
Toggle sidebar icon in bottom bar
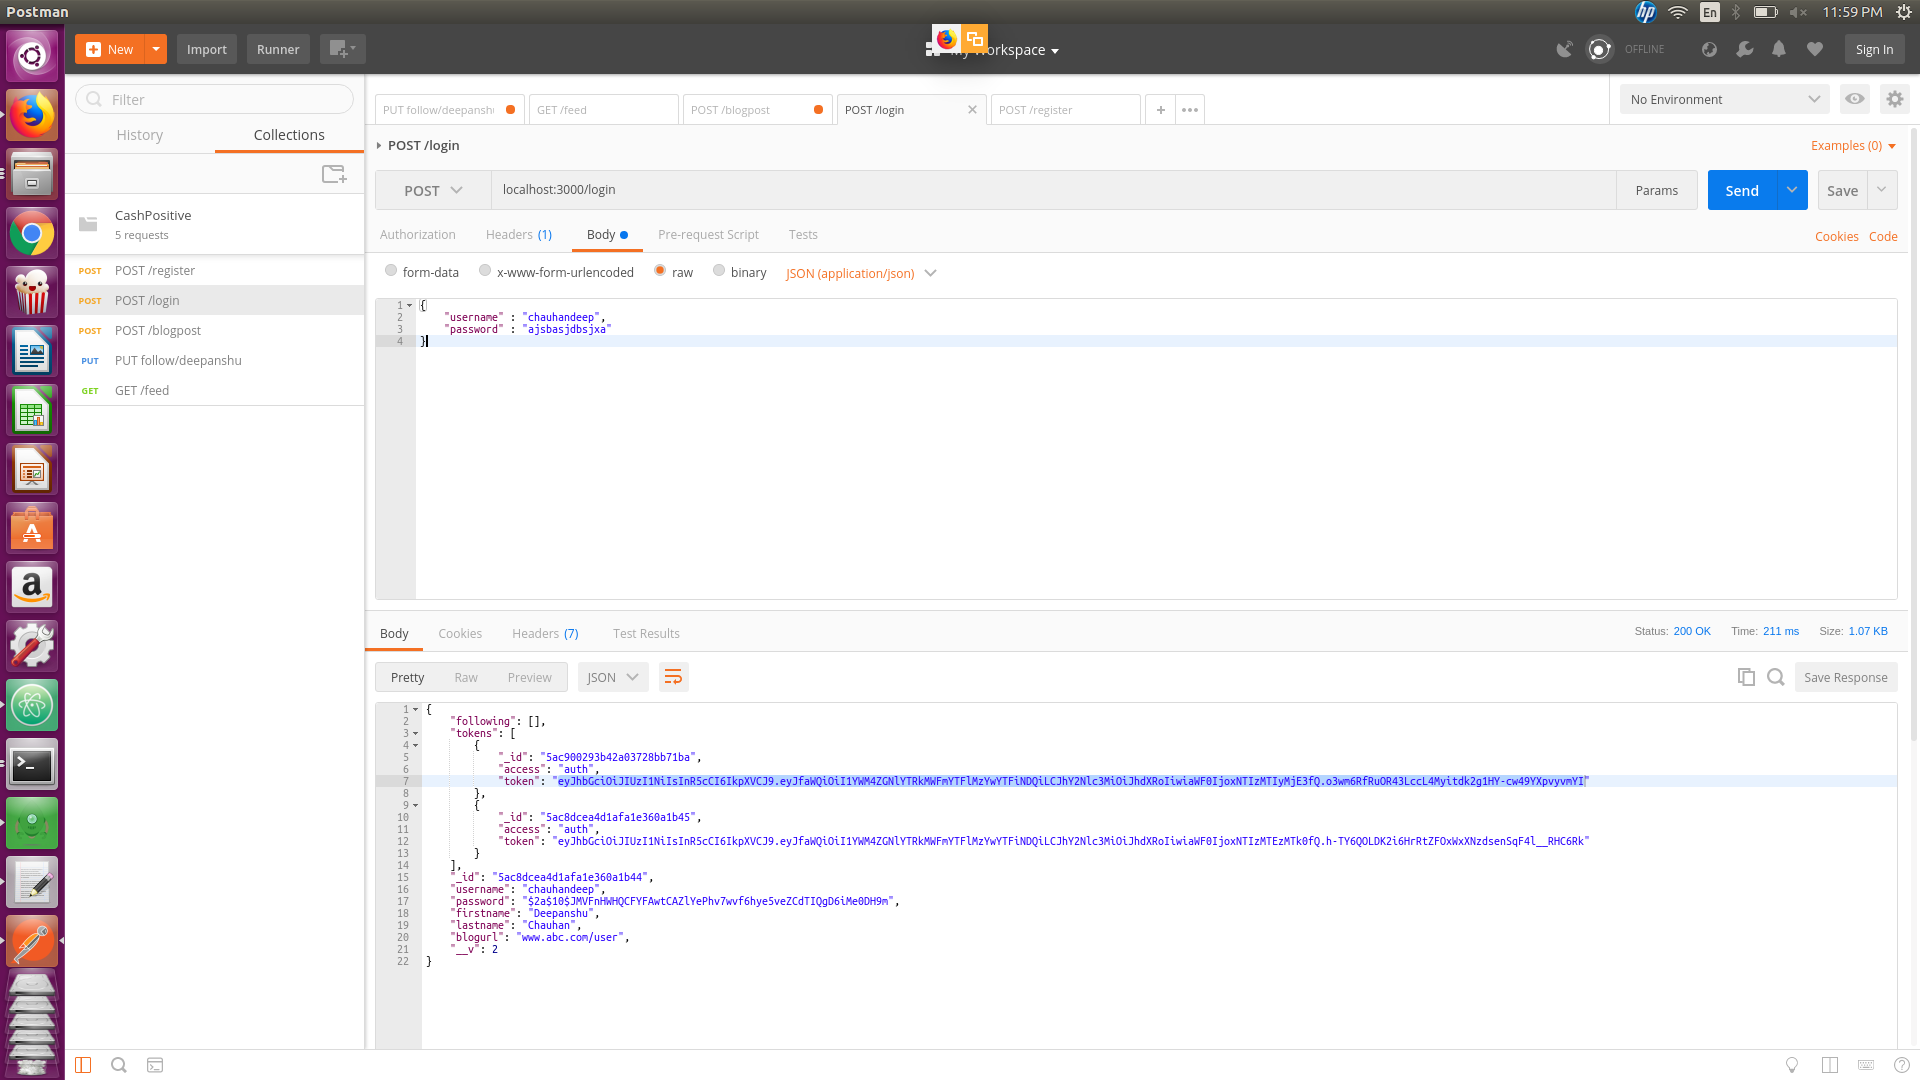[x=83, y=1065]
